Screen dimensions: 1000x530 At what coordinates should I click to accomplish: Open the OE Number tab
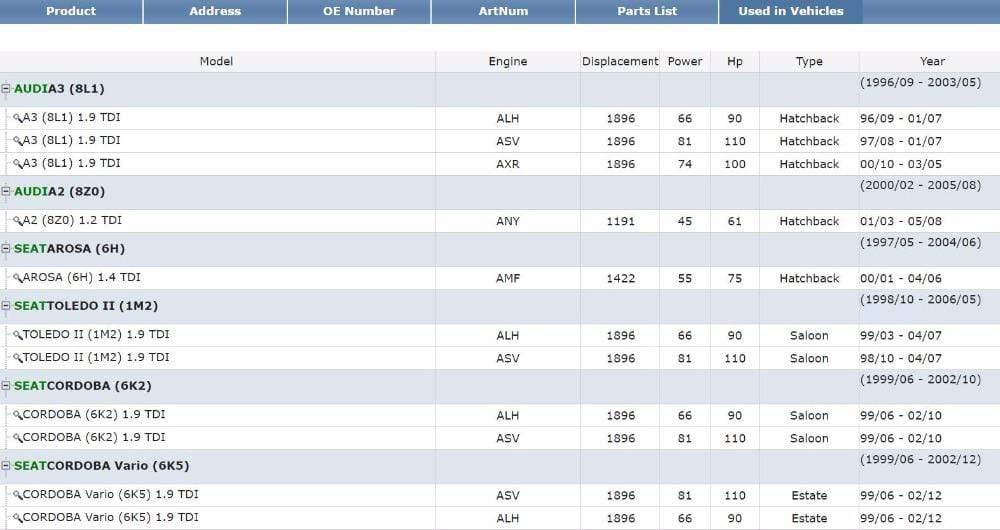[359, 12]
